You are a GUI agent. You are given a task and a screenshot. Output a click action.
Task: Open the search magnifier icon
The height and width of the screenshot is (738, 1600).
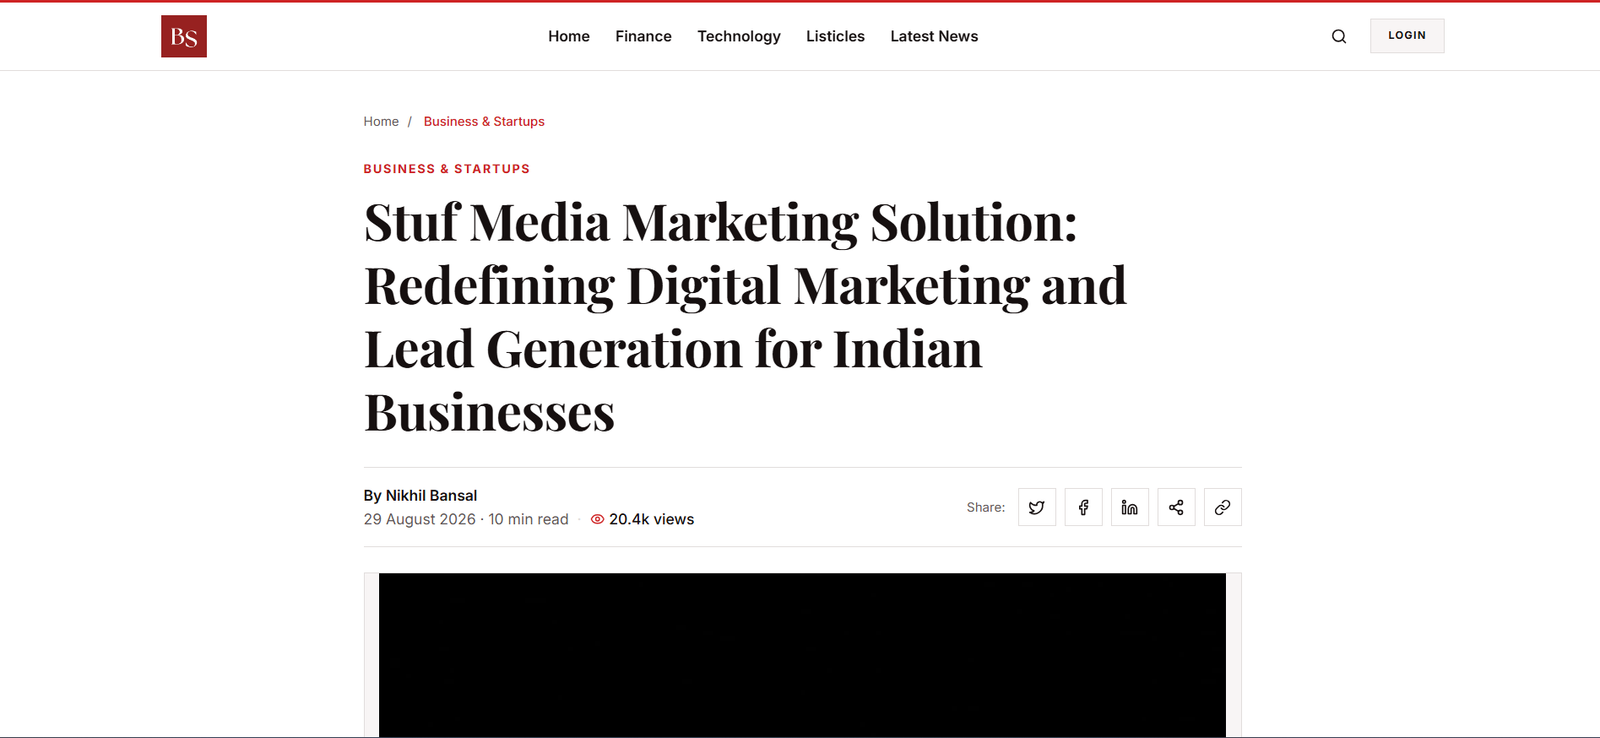[1339, 37]
